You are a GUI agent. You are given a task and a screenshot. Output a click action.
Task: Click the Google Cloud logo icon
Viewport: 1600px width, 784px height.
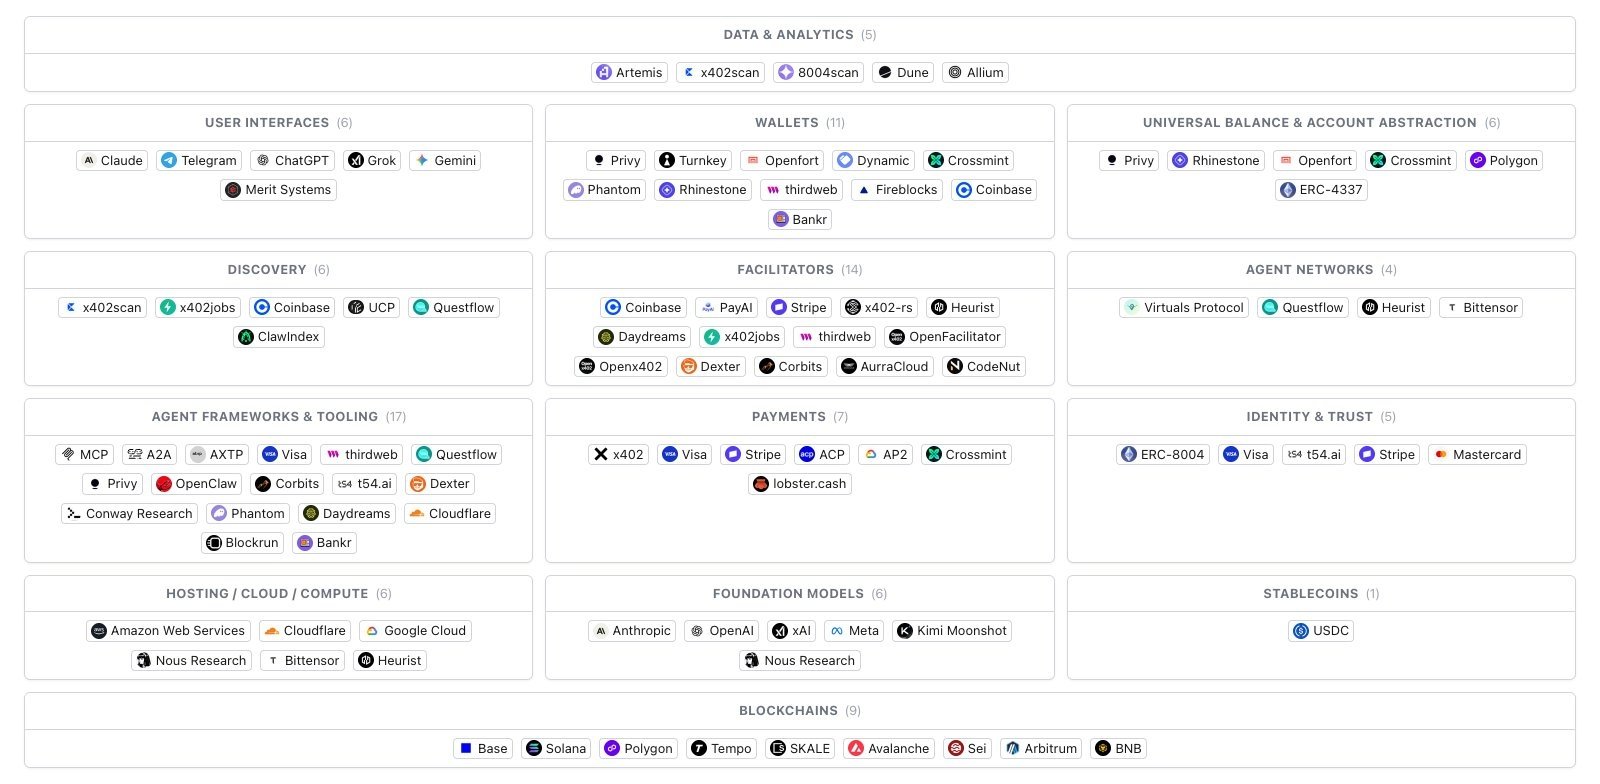coord(372,631)
